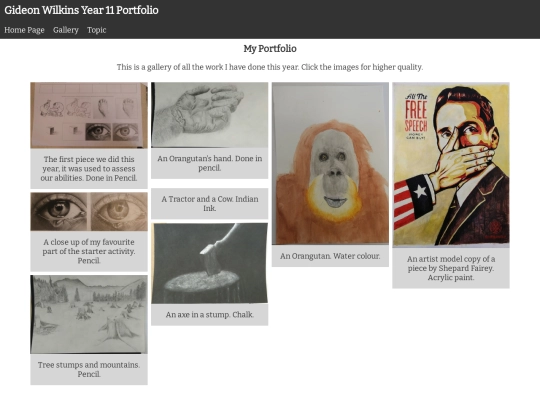The height and width of the screenshot is (405, 540).
Task: Go to the Gallery page
Action: coord(66,30)
